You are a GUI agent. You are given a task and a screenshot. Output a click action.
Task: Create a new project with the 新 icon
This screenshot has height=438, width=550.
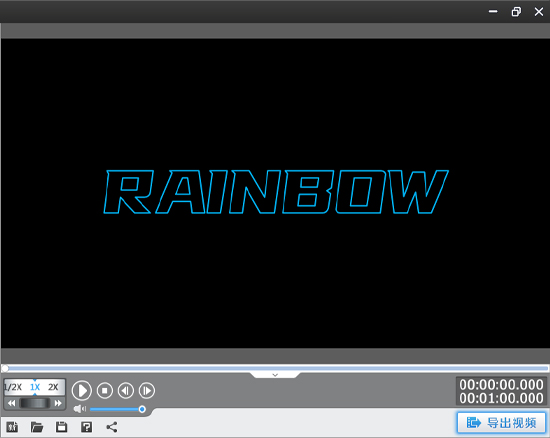click(12, 427)
